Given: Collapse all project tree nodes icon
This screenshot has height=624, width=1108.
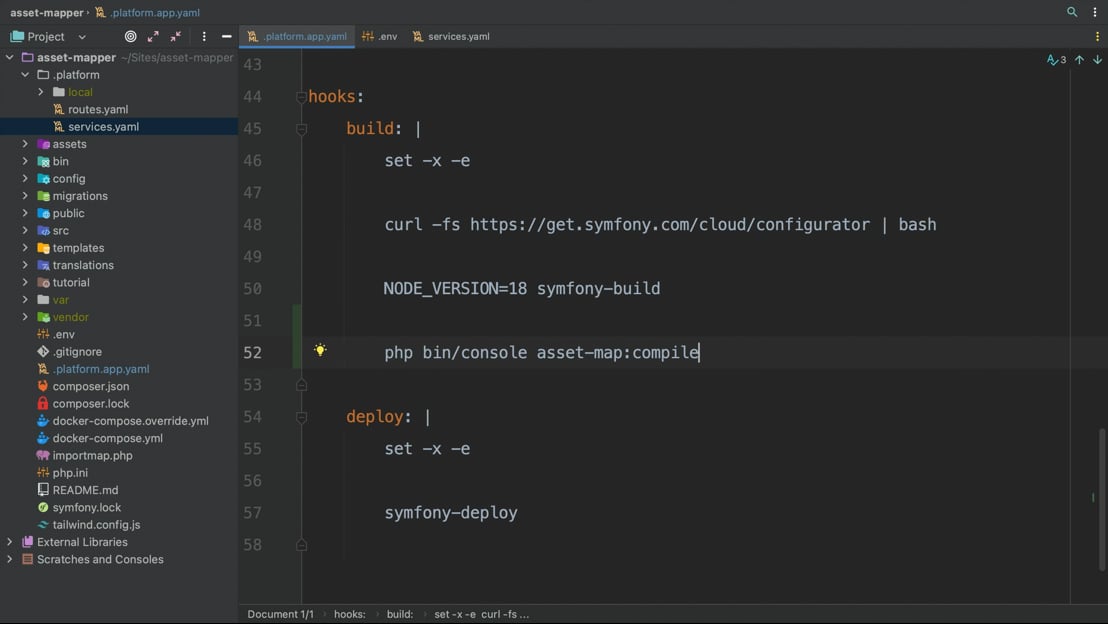Looking at the screenshot, I should (176, 36).
